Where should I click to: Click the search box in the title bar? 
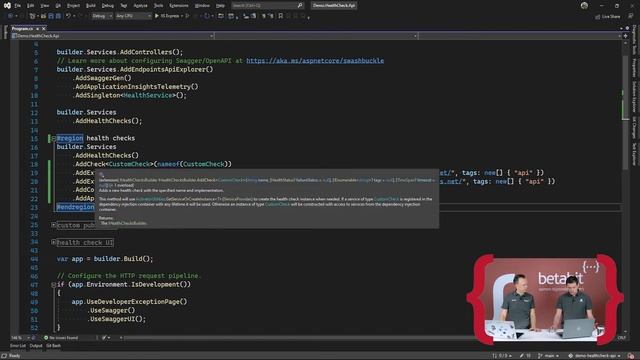(267, 6)
